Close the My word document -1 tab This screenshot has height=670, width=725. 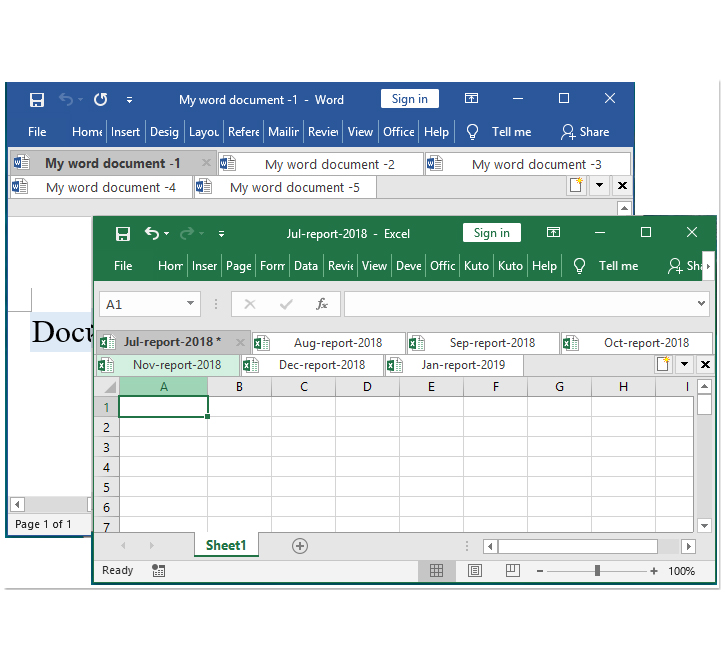pos(206,163)
